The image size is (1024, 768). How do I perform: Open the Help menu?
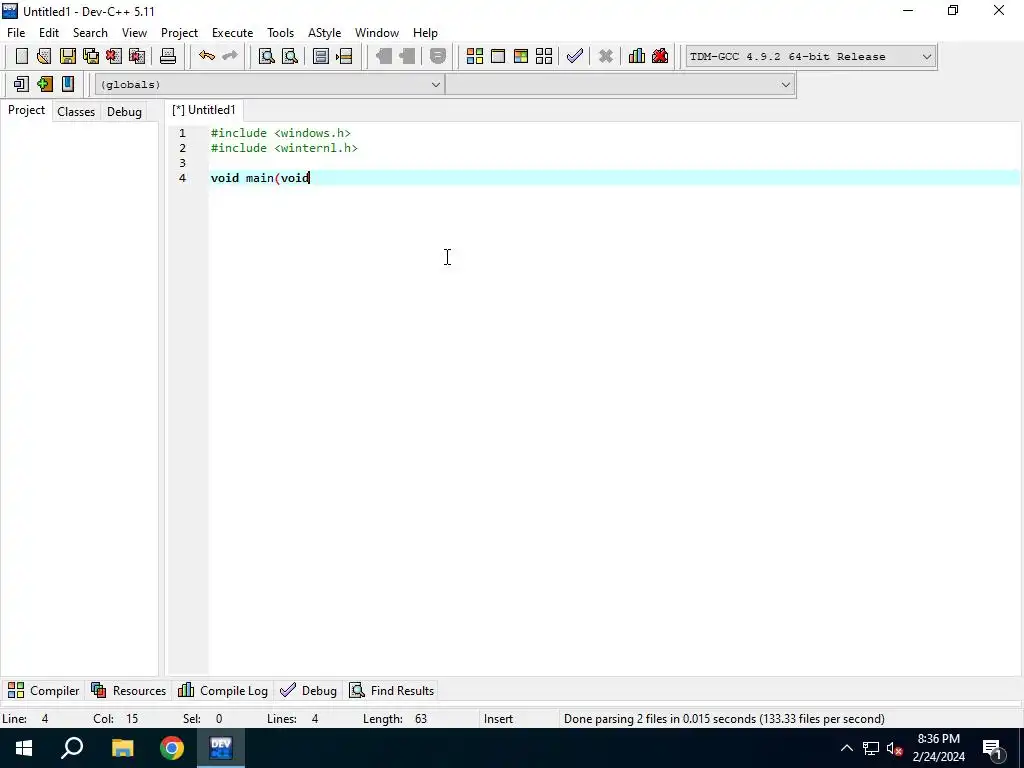tap(425, 33)
